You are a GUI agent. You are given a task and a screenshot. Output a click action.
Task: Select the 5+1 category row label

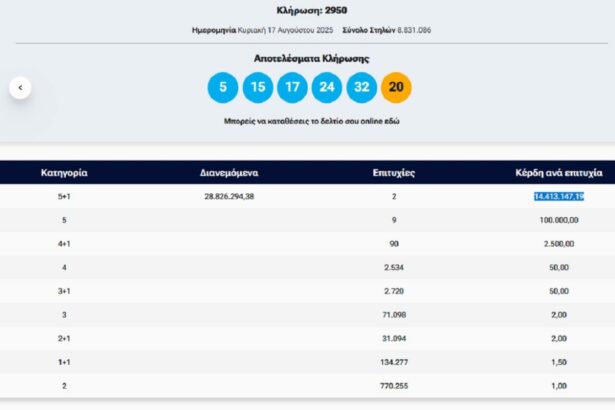[64, 196]
